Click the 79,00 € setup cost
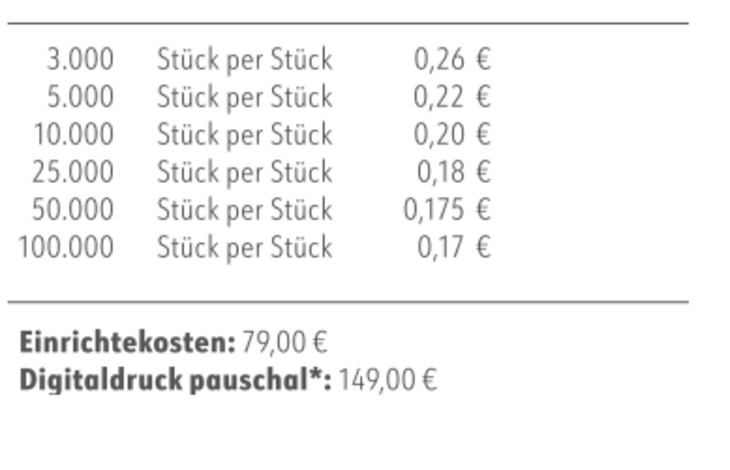The width and height of the screenshot is (730, 470). [x=285, y=342]
